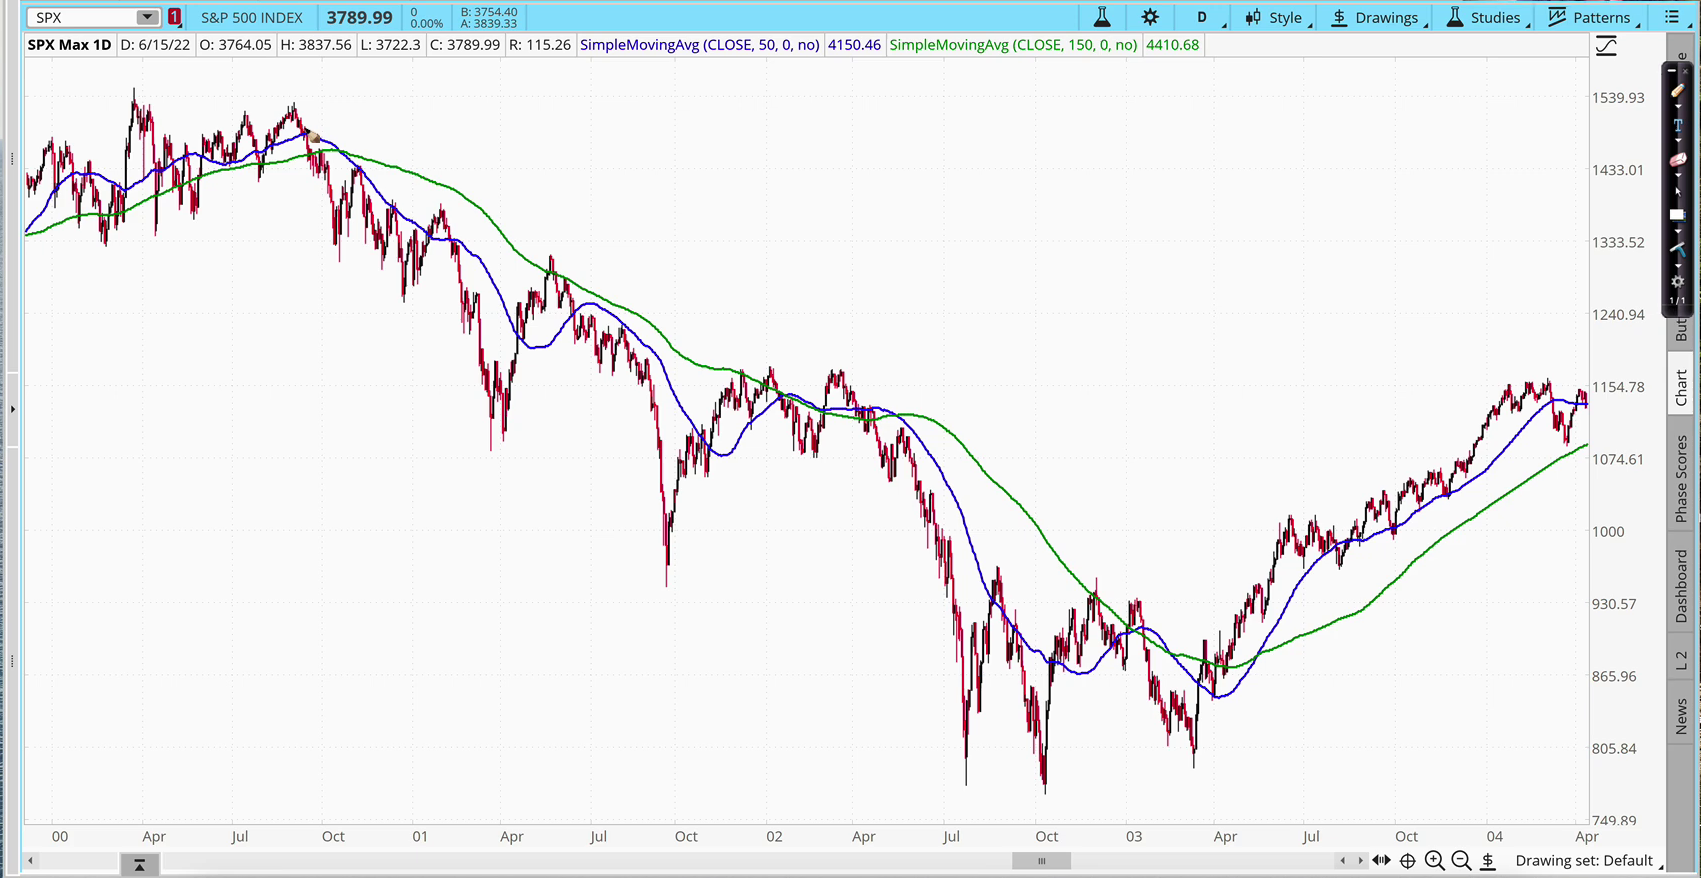This screenshot has width=1701, height=878.
Task: Click the S-curve chart scale icon
Action: [1606, 46]
